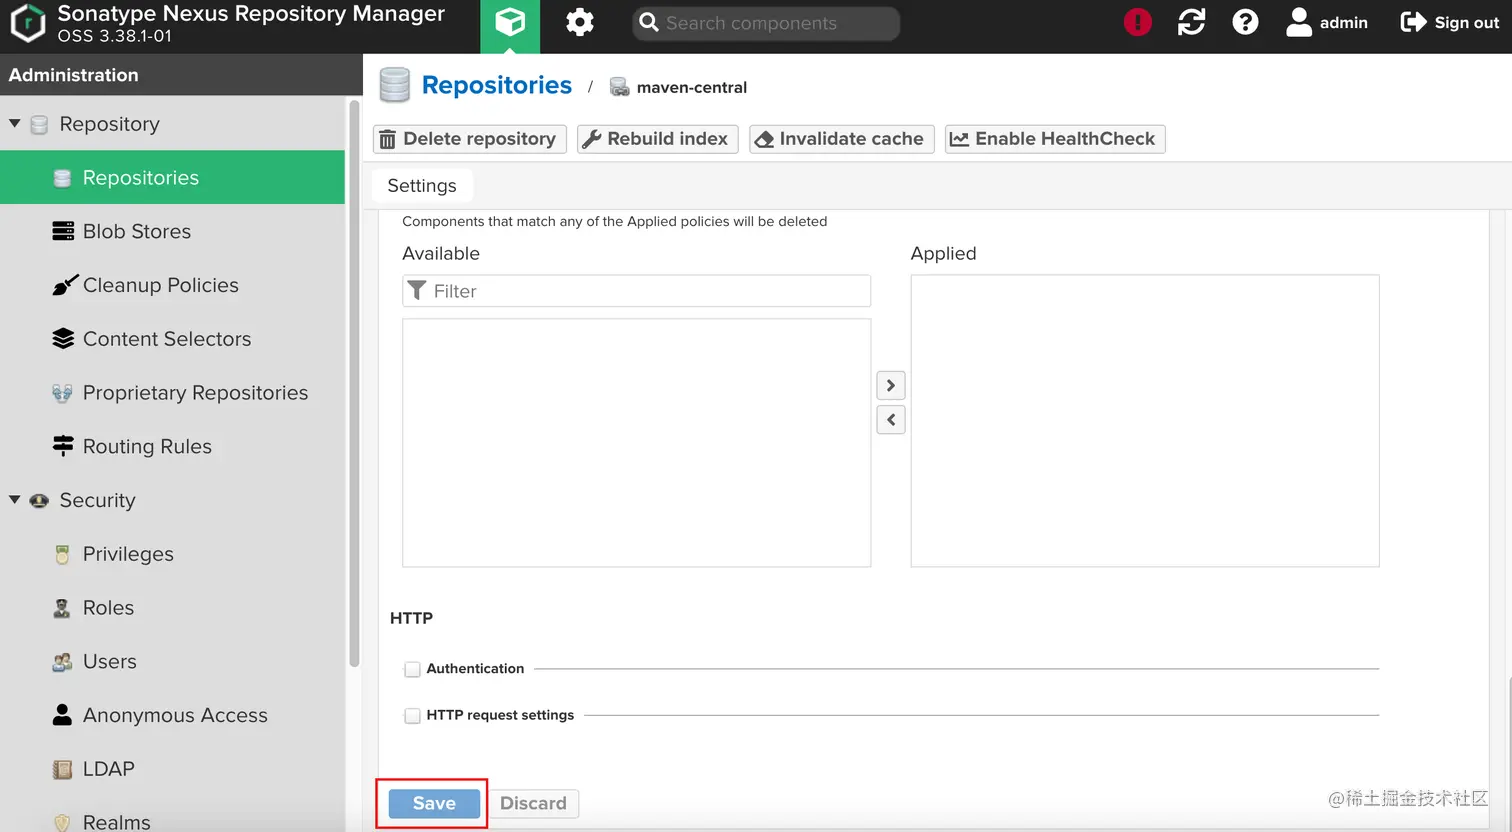Click the Security section icon
1512x832 pixels.
pyautogui.click(x=39, y=500)
